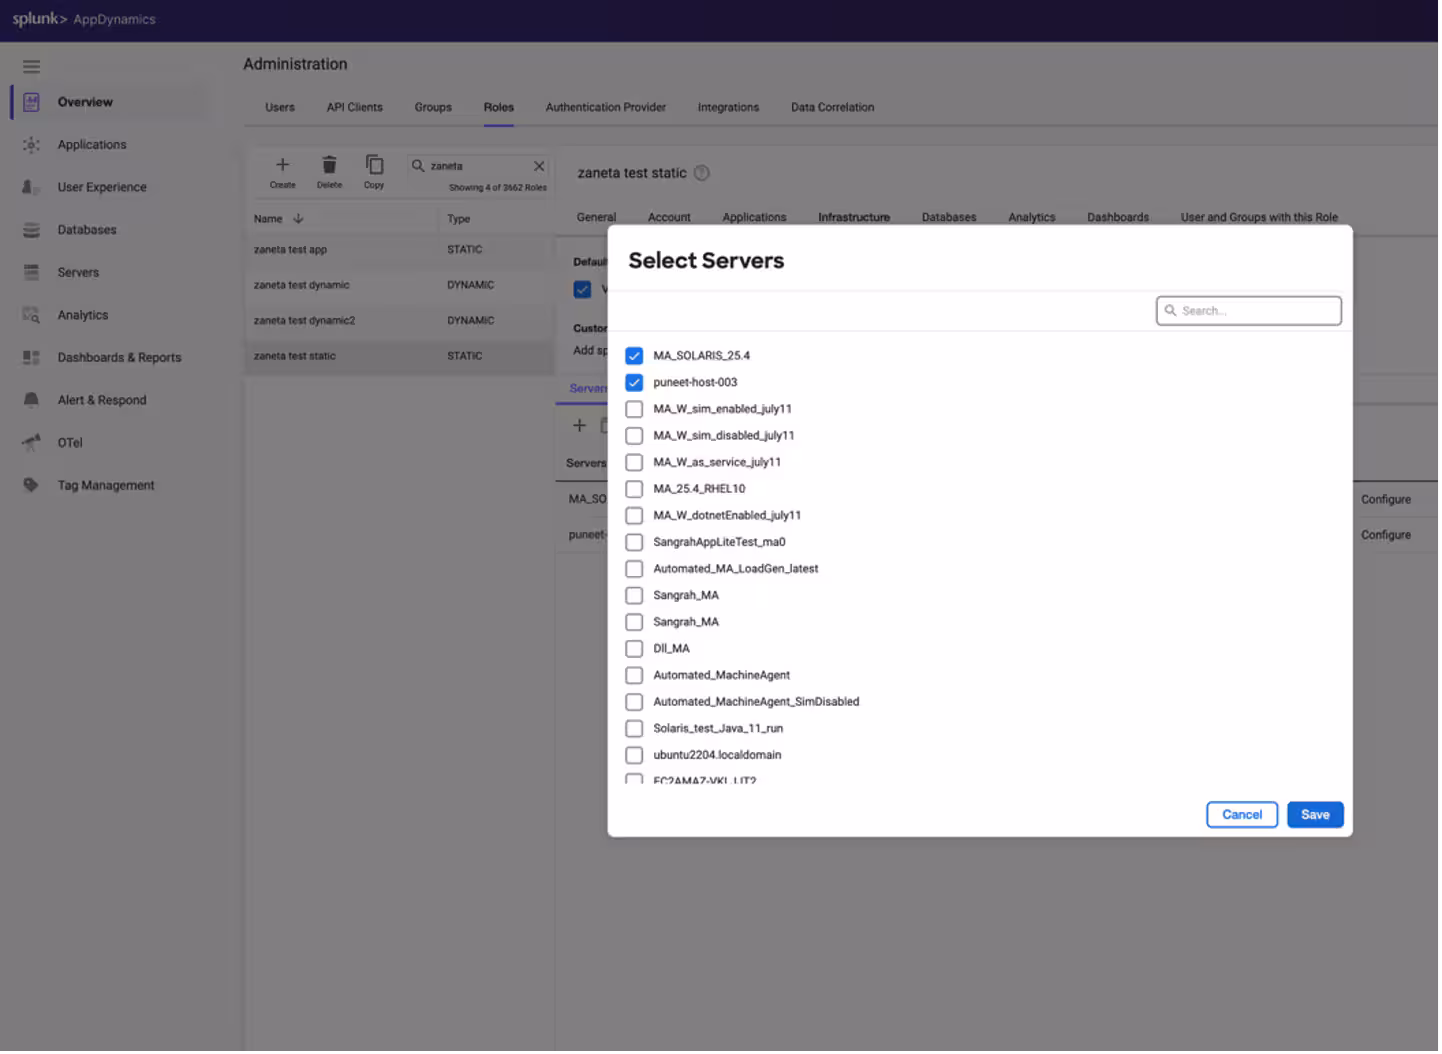Click the Delete trash icon

pos(329,165)
